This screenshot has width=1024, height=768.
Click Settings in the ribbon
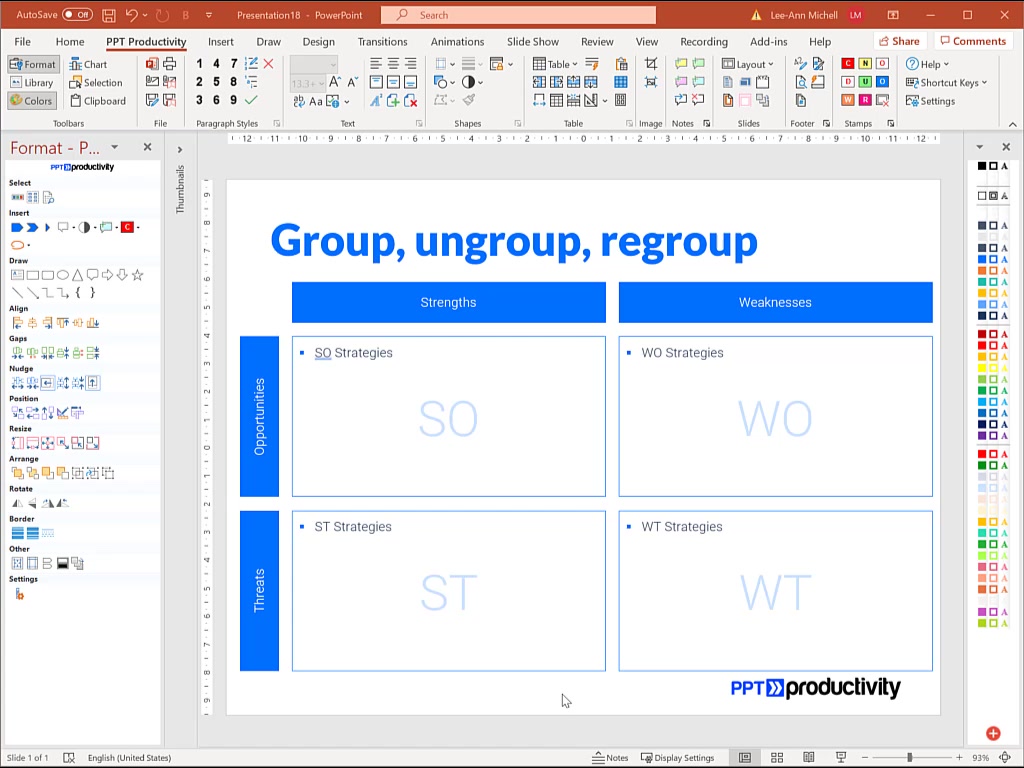point(930,101)
